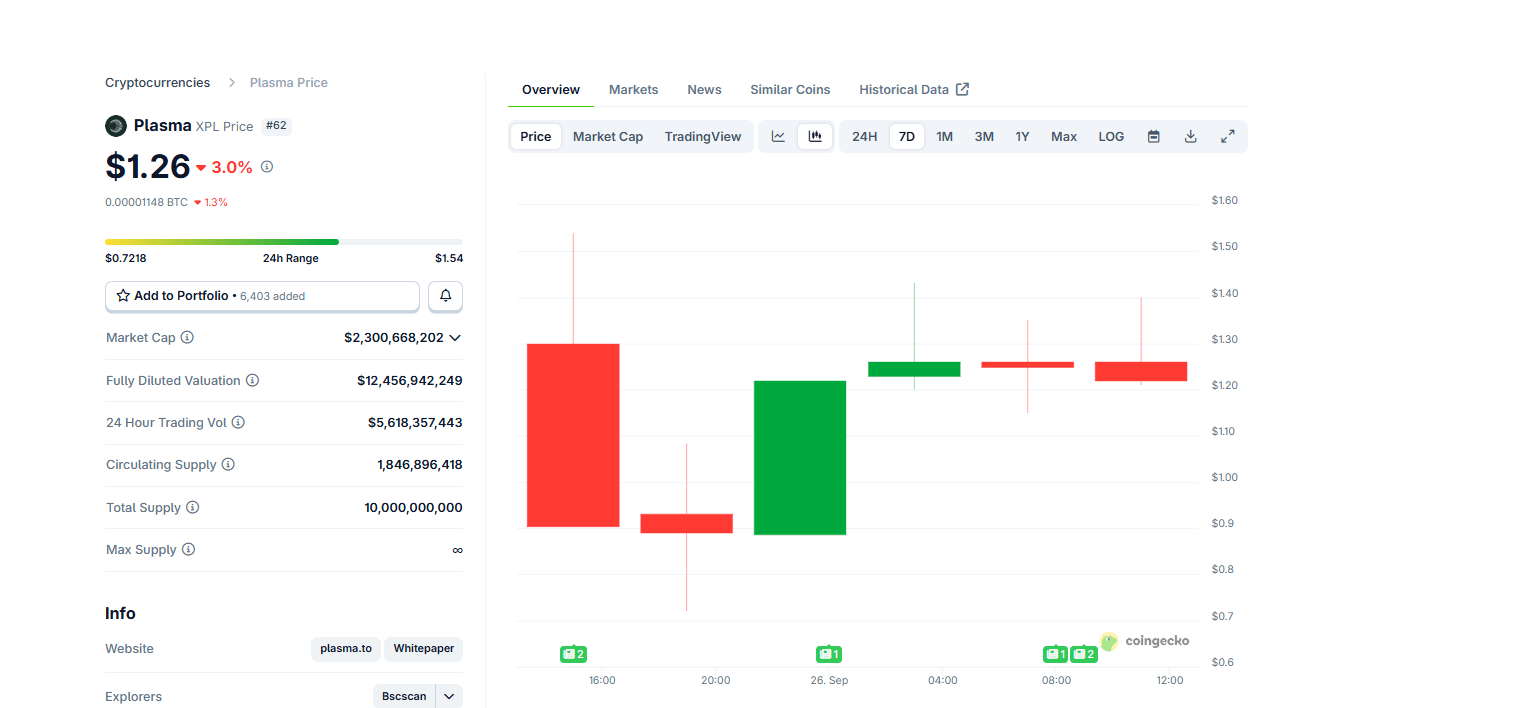Open the Markets tab

633,90
